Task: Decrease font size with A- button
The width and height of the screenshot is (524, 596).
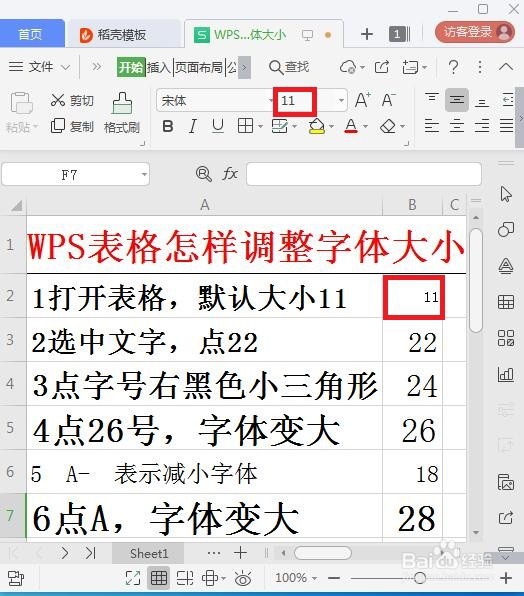Action: coord(388,100)
